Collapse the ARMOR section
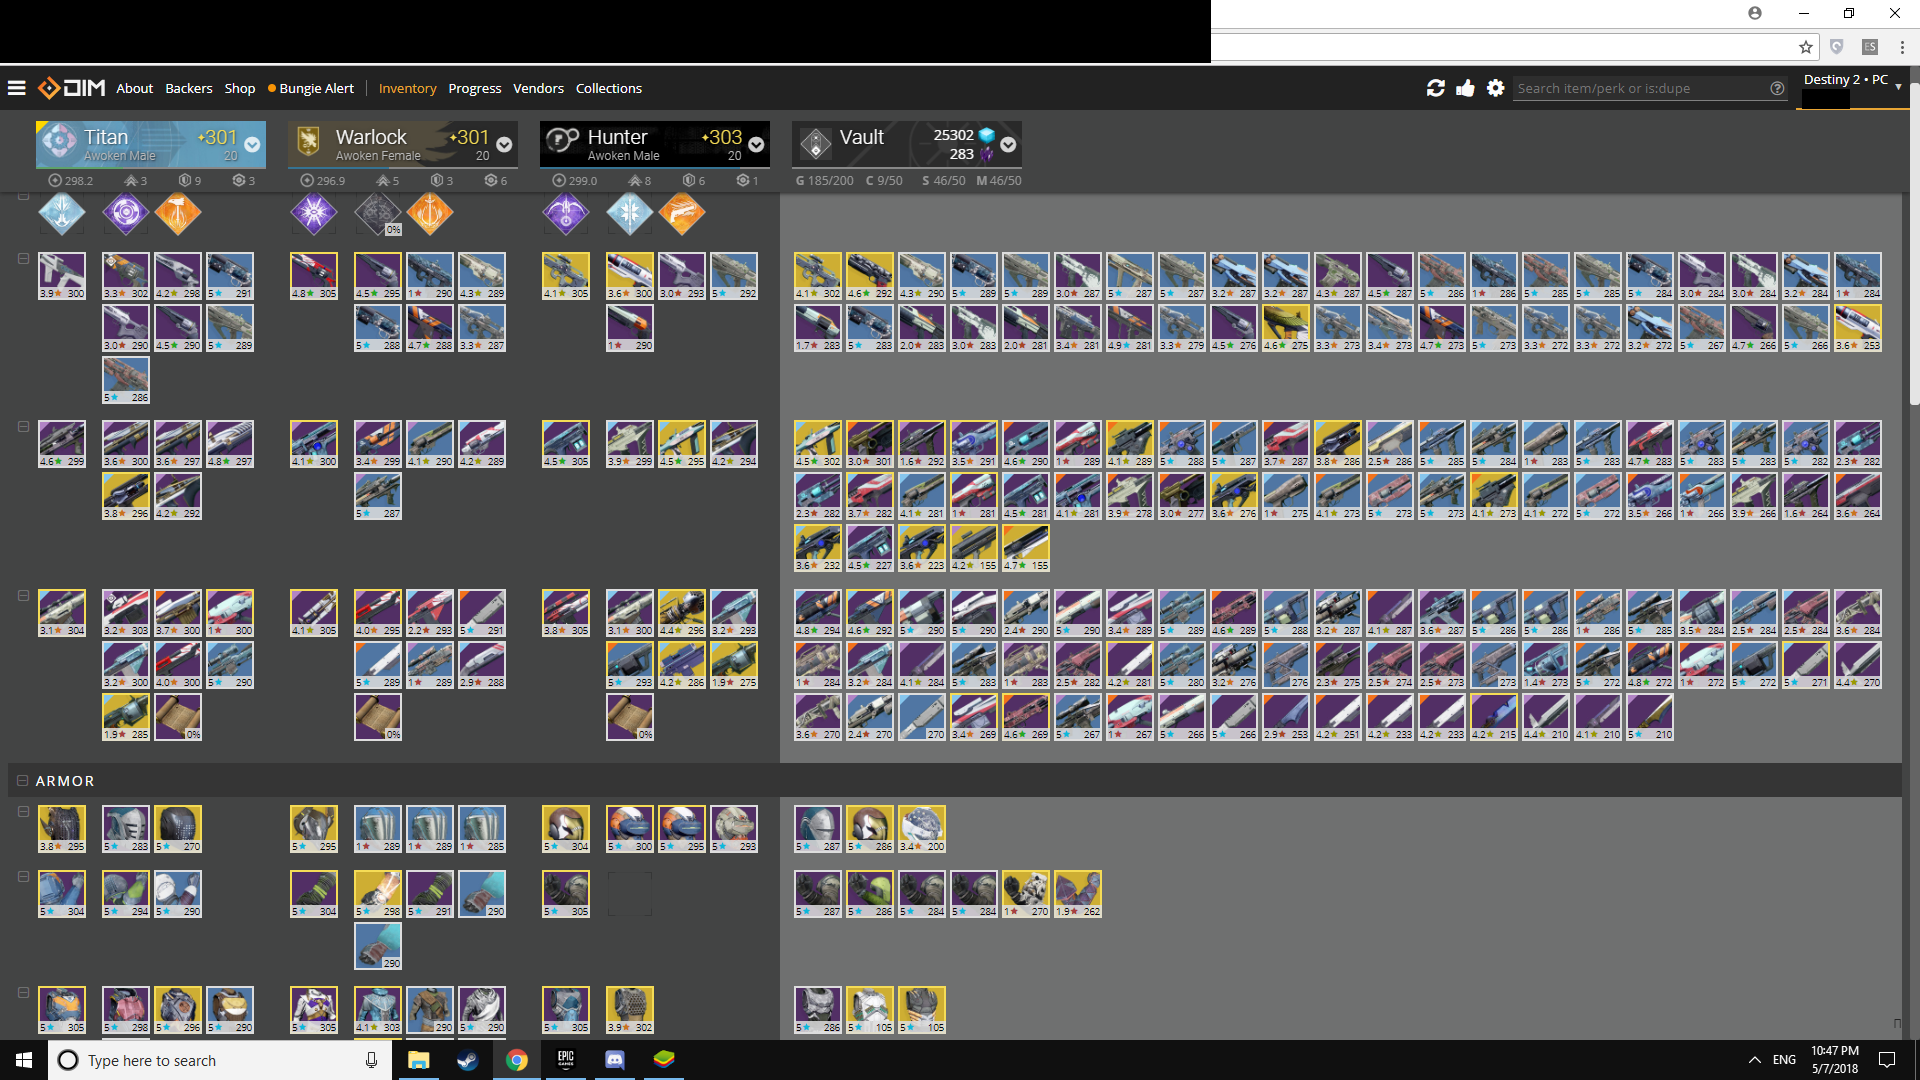 23,781
